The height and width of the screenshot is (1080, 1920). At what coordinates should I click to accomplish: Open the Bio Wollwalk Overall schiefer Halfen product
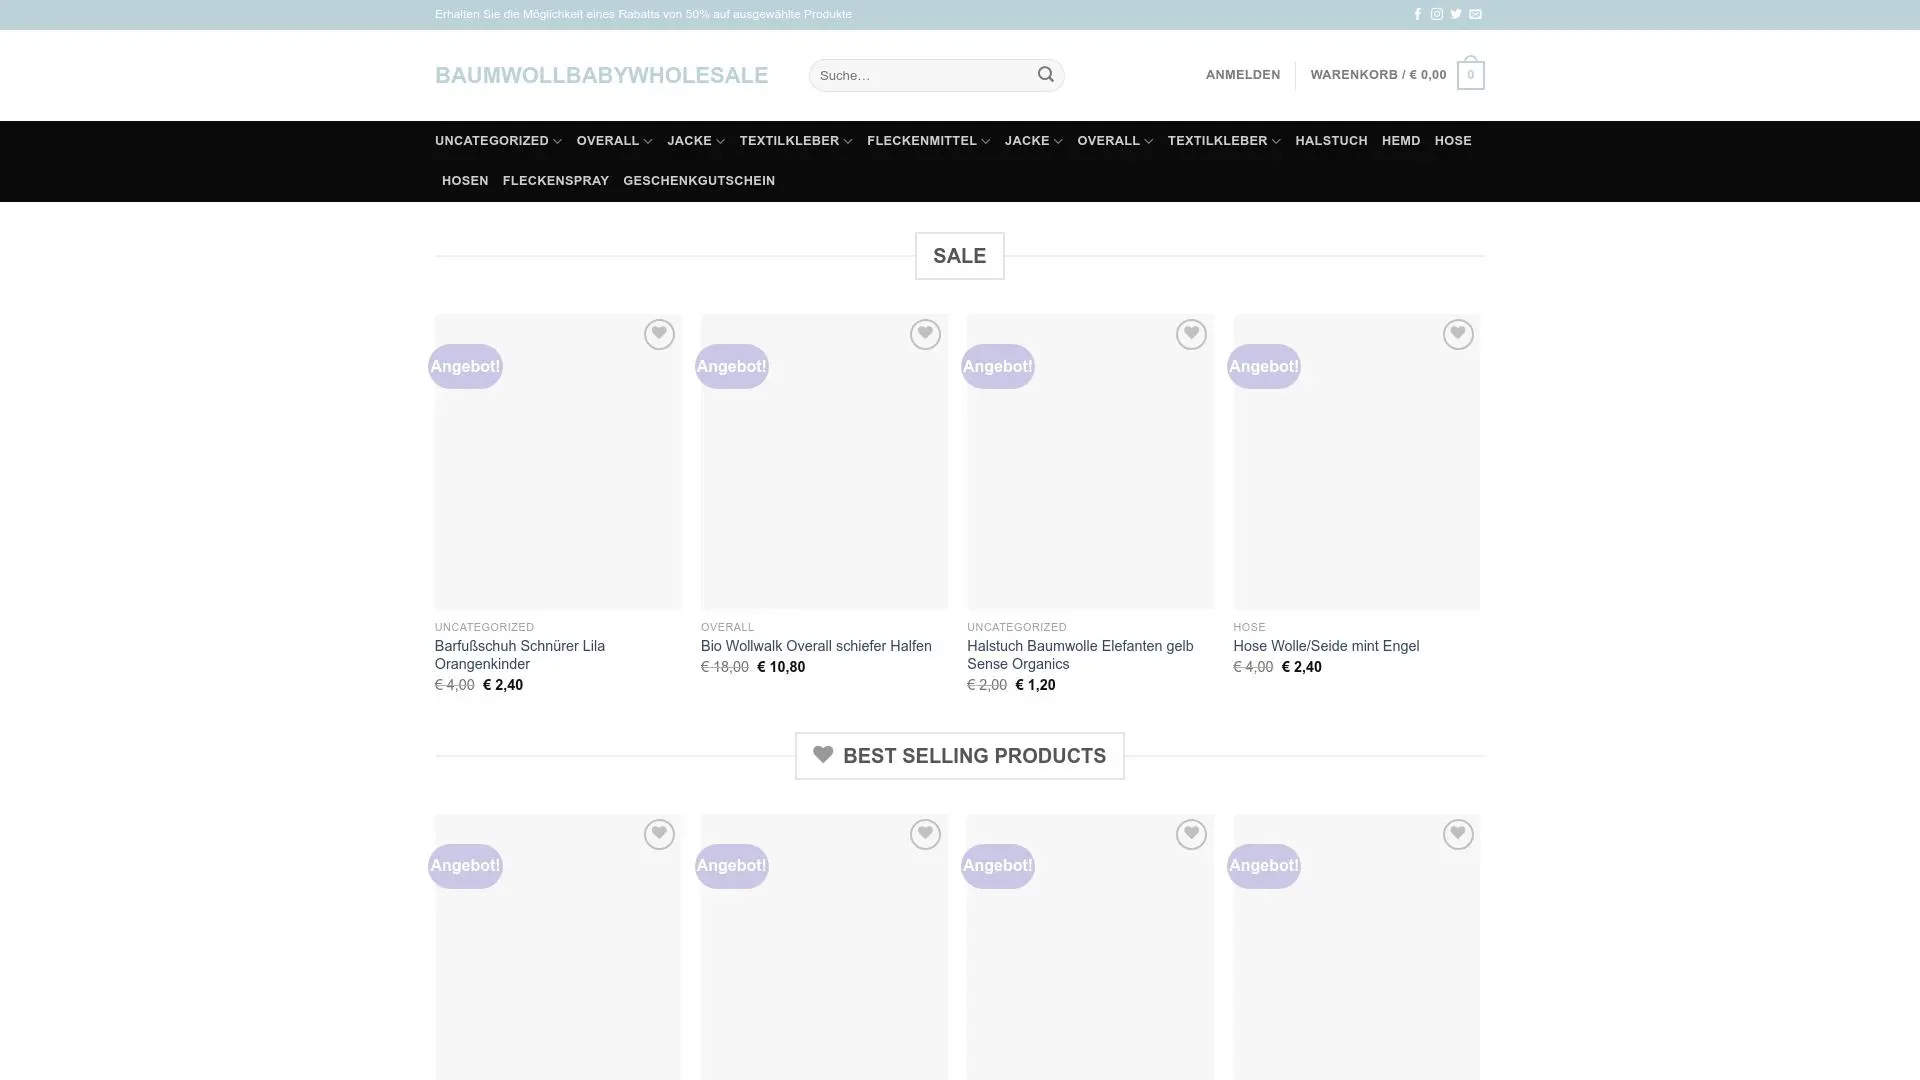coord(815,646)
